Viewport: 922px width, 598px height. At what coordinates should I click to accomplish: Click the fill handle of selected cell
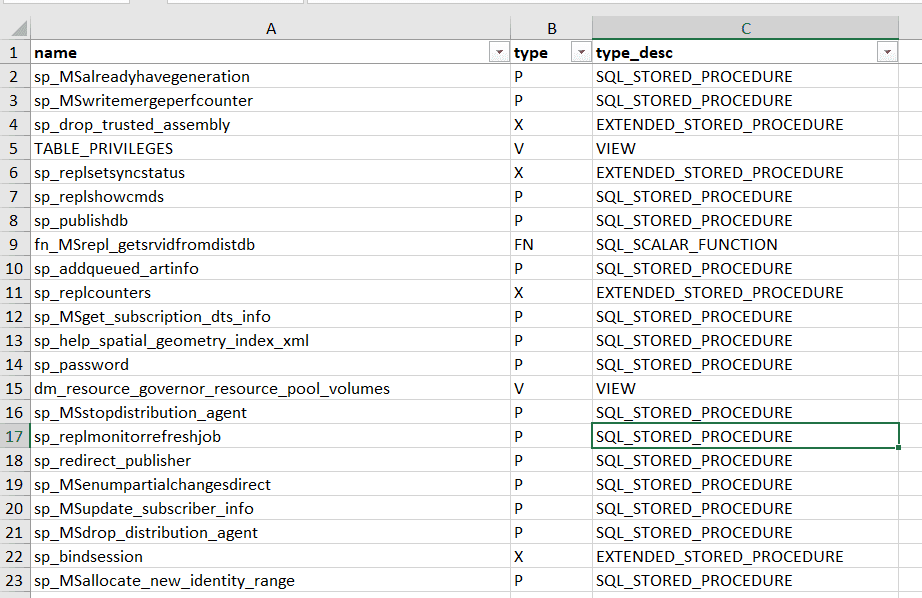[x=898, y=448]
